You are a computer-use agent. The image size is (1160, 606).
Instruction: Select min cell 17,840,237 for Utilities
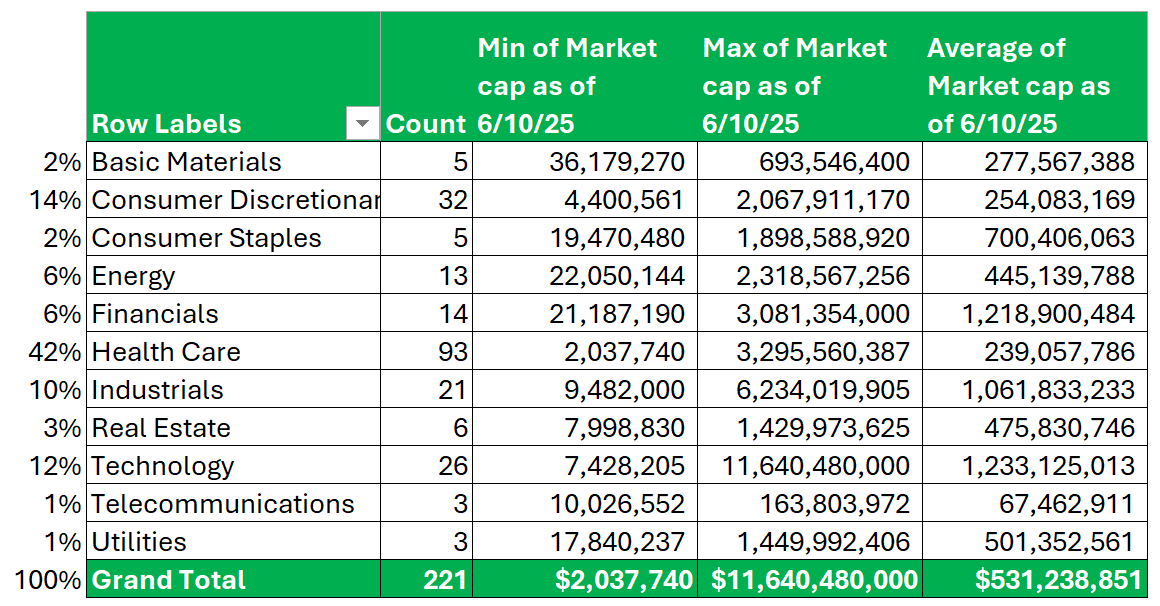[584, 541]
